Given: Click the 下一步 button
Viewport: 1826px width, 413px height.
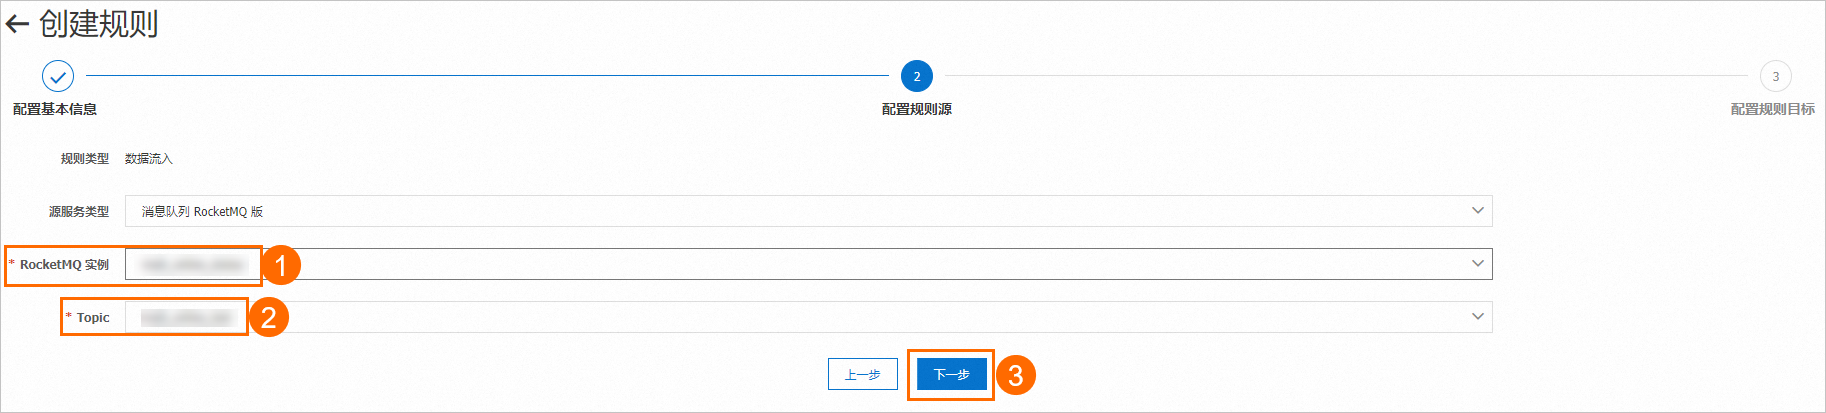Looking at the screenshot, I should [951, 374].
